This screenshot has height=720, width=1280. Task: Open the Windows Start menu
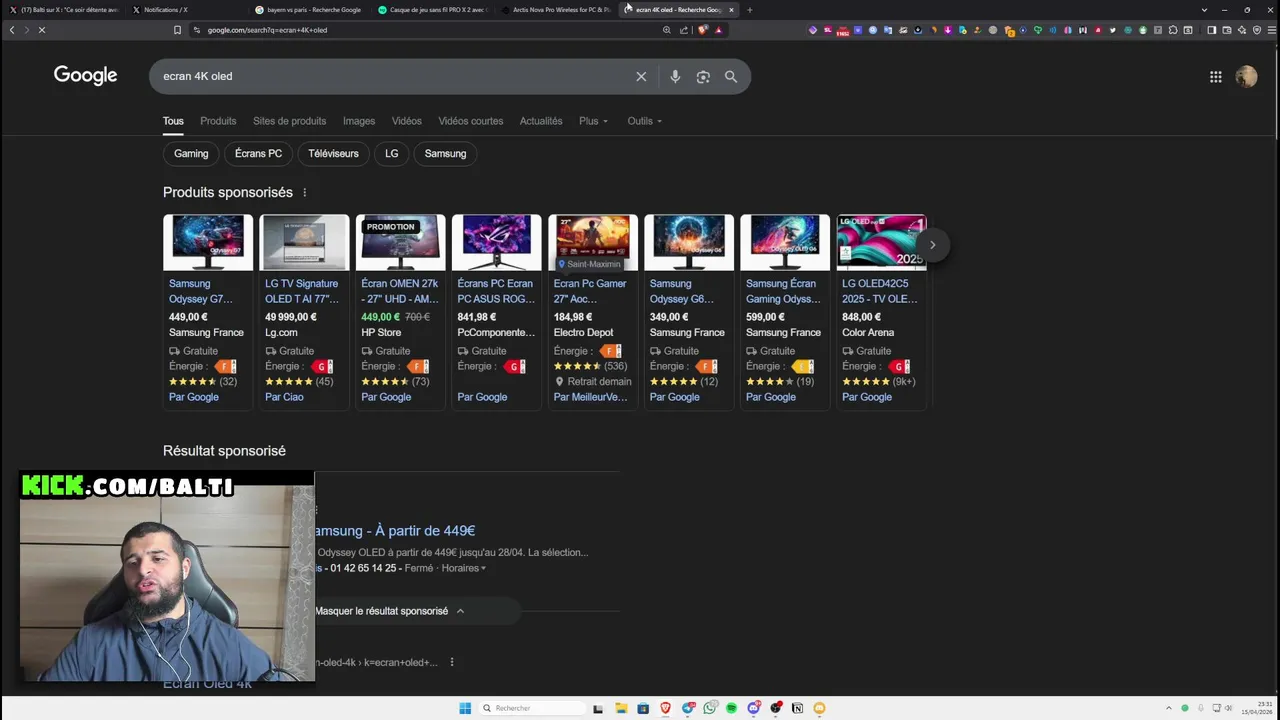coord(465,708)
